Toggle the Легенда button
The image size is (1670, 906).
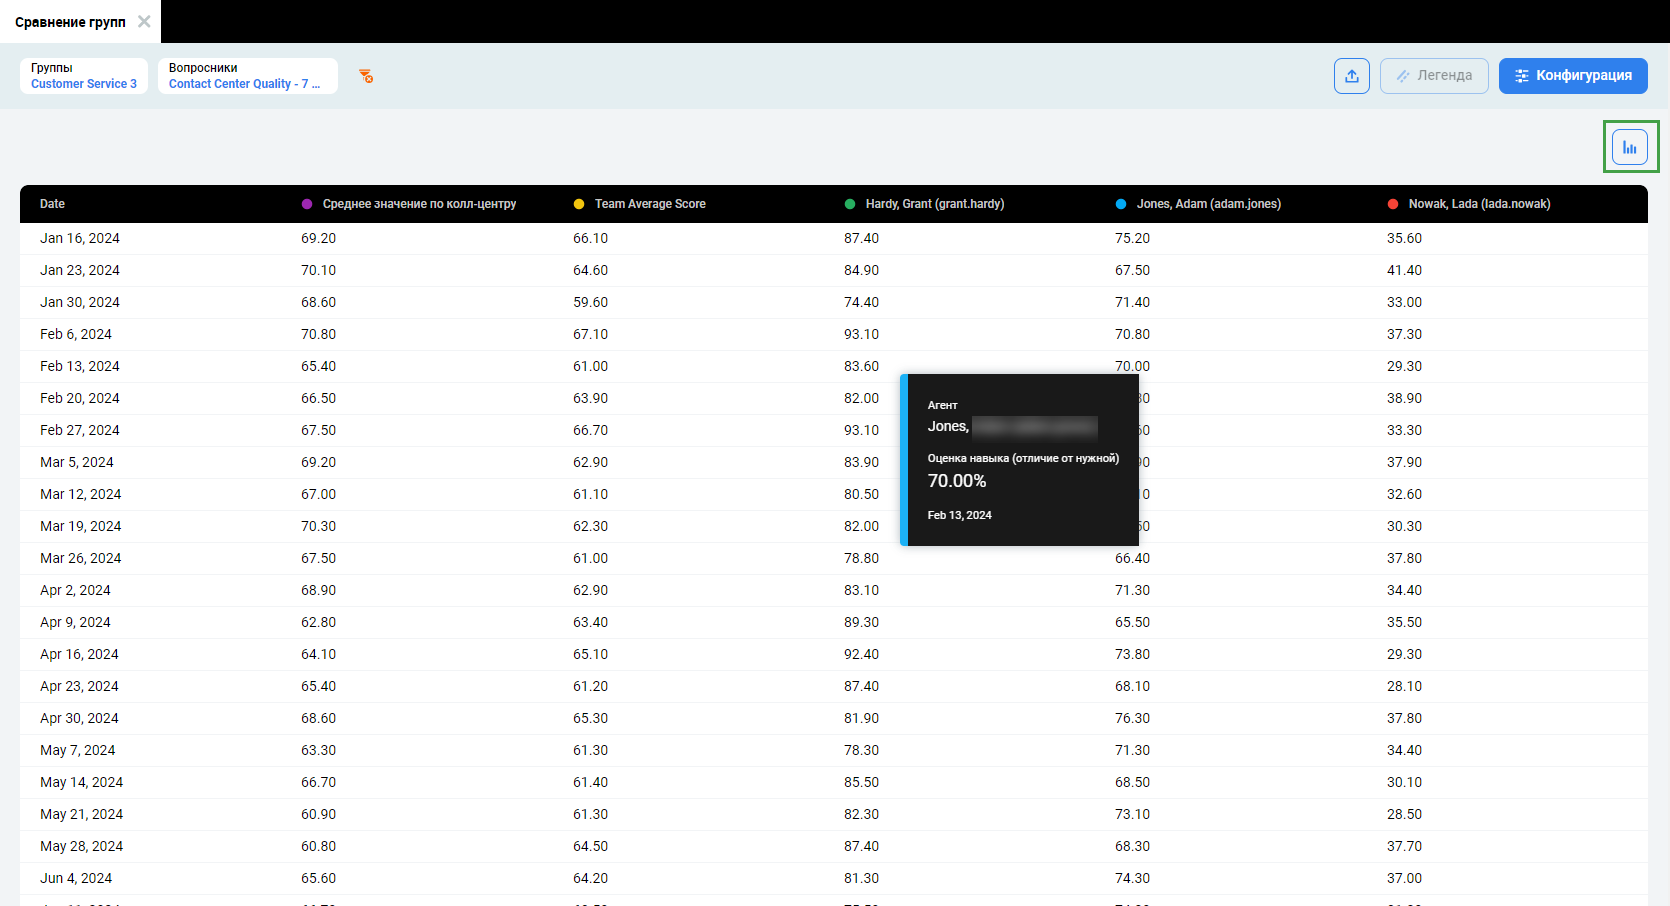click(1434, 76)
